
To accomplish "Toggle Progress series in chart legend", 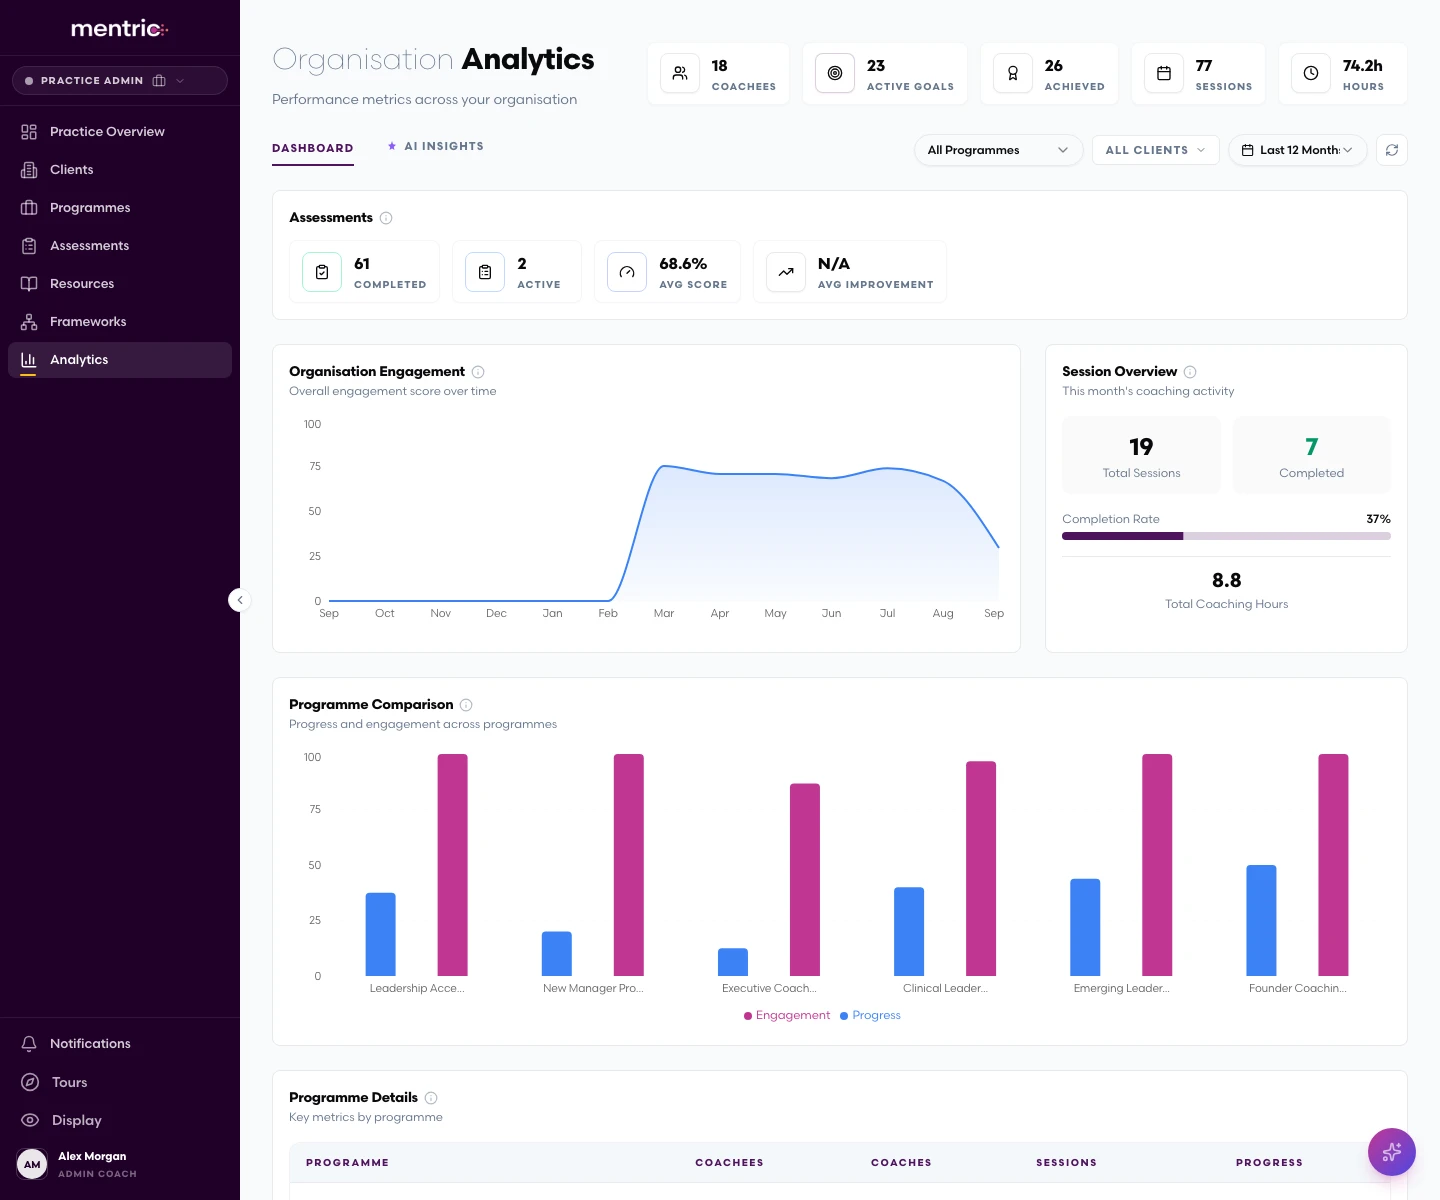I will (x=870, y=1015).
